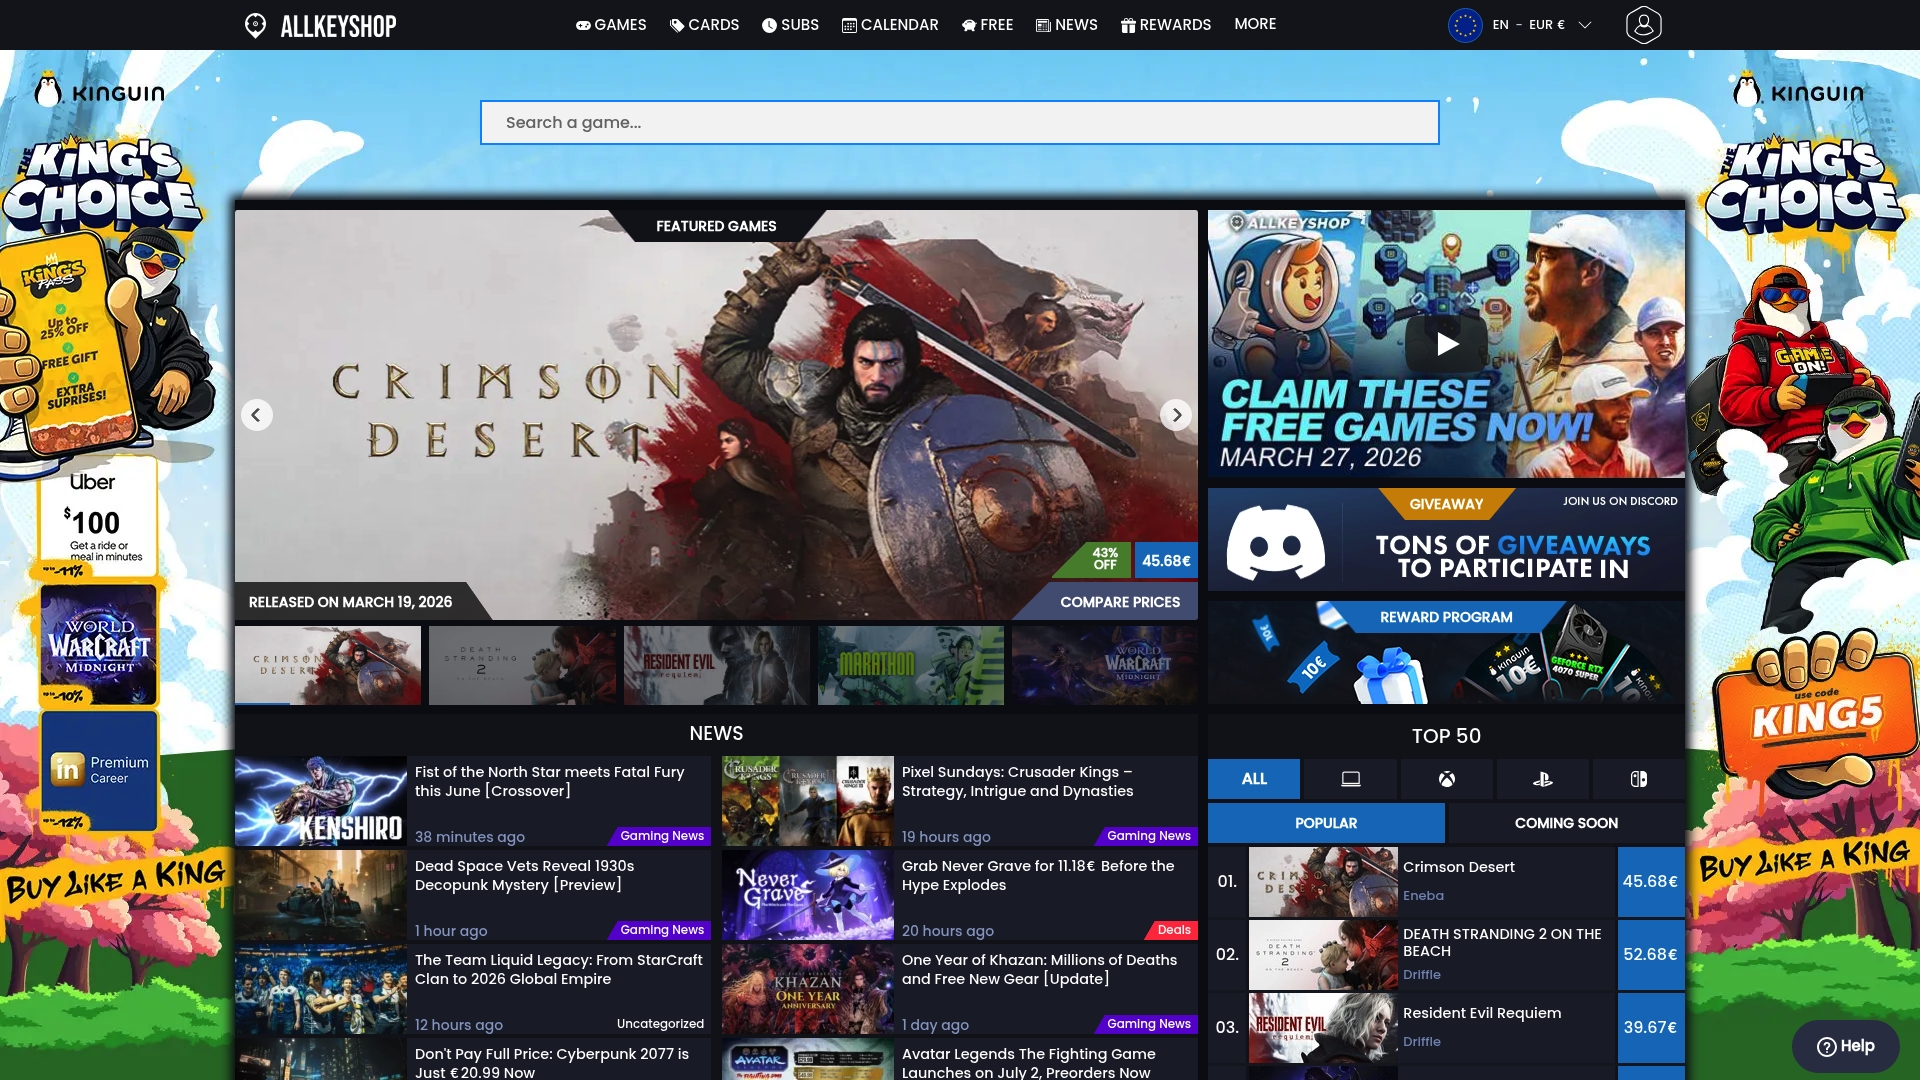Image resolution: width=1920 pixels, height=1080 pixels.
Task: Select Marathon thumbnail in featured carousel
Action: (x=910, y=665)
